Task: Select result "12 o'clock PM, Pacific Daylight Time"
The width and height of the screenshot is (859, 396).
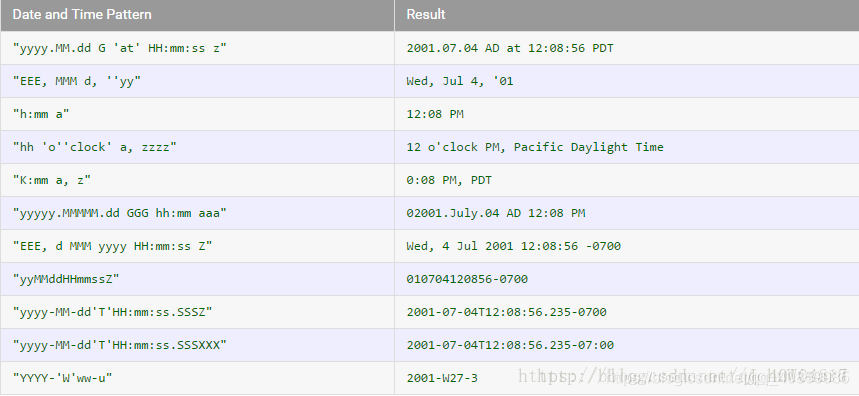Action: [x=535, y=147]
